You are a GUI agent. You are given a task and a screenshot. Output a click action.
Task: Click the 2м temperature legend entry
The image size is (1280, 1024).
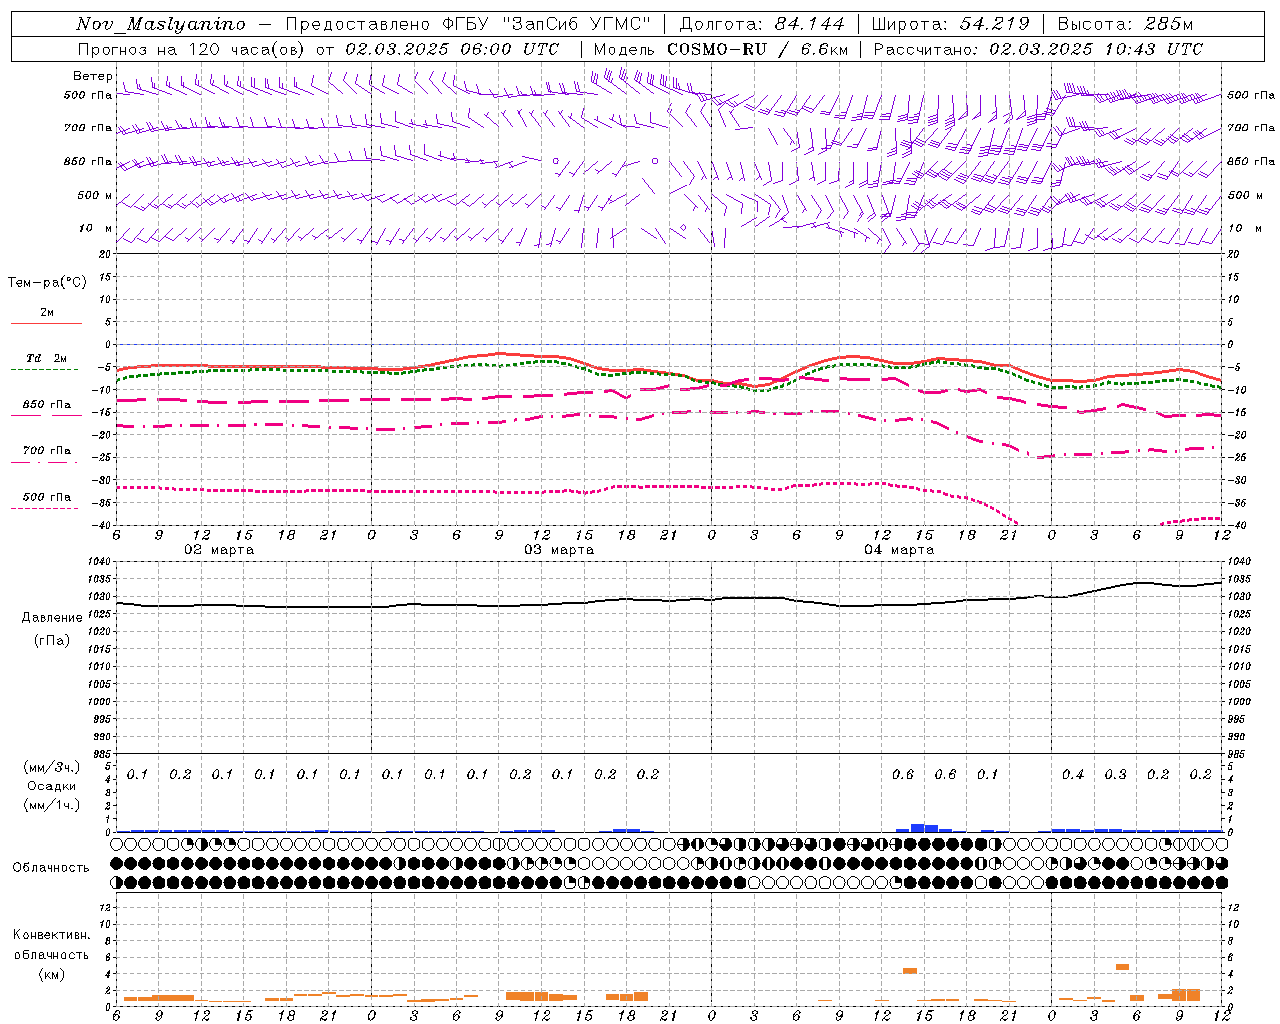click(x=47, y=312)
